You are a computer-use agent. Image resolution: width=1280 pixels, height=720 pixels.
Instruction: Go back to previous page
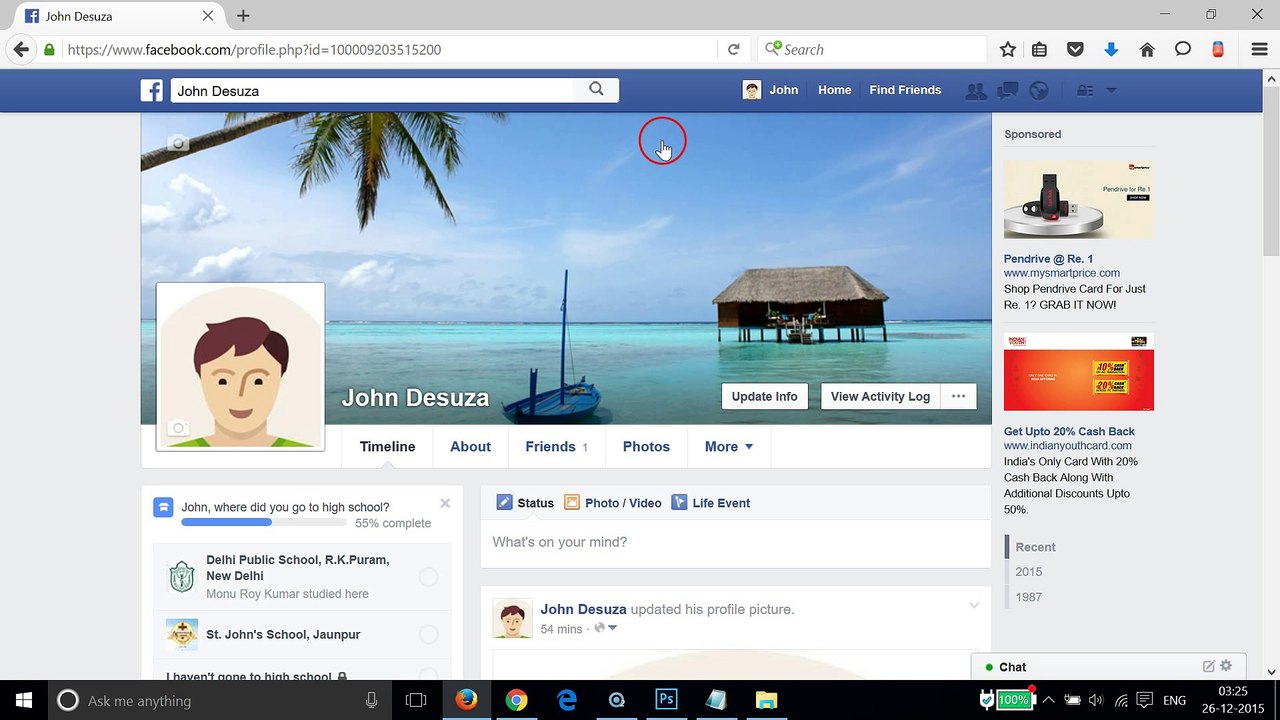(21, 49)
